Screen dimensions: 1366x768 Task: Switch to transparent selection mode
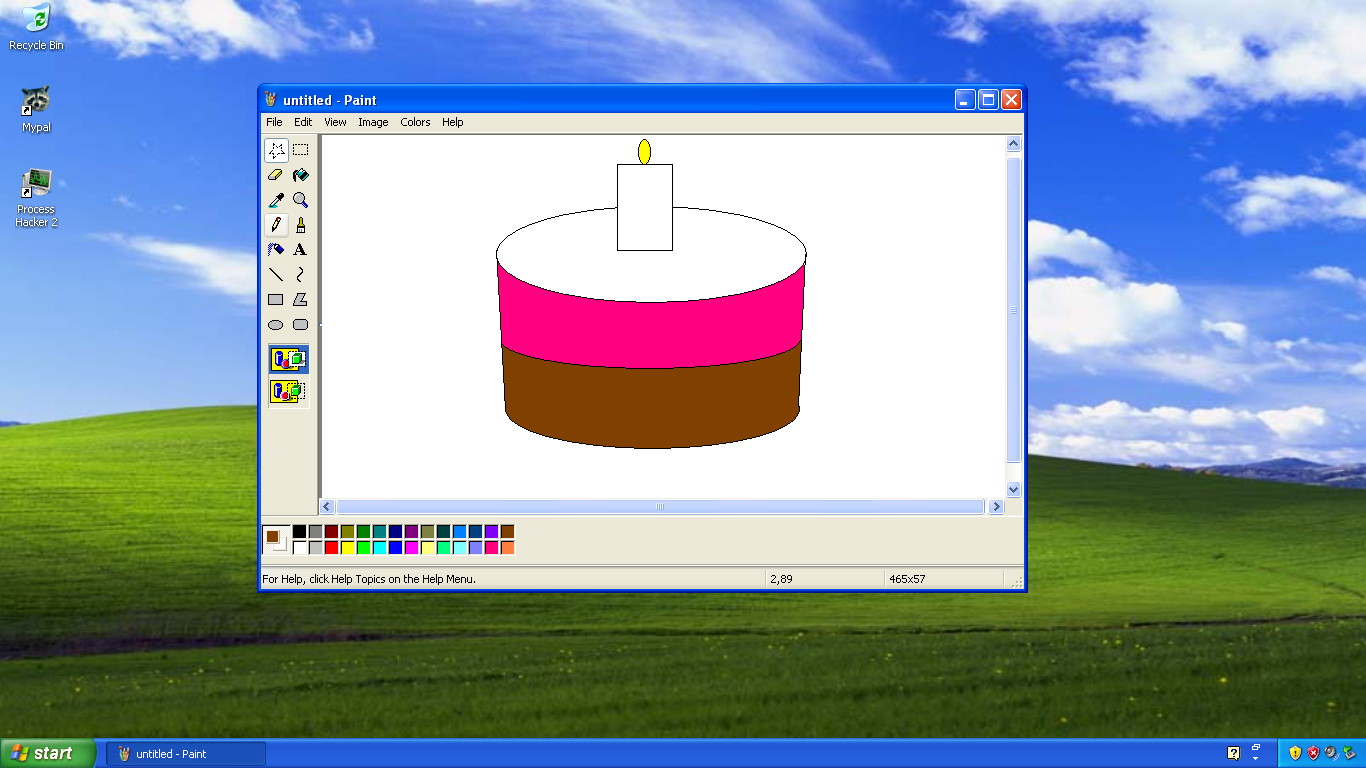click(x=288, y=392)
